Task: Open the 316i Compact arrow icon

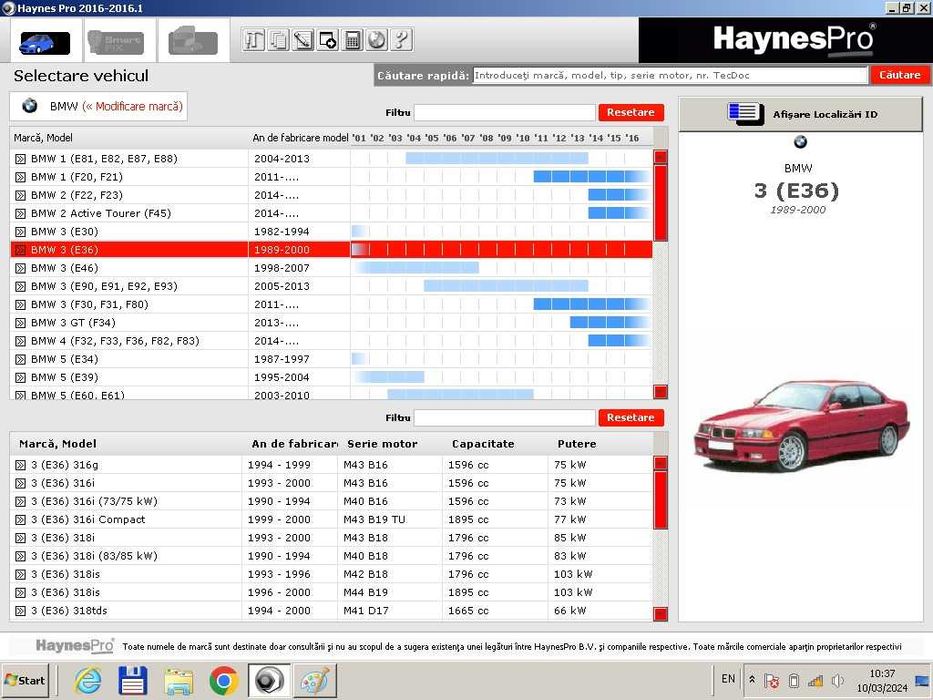Action: pyautogui.click(x=20, y=520)
